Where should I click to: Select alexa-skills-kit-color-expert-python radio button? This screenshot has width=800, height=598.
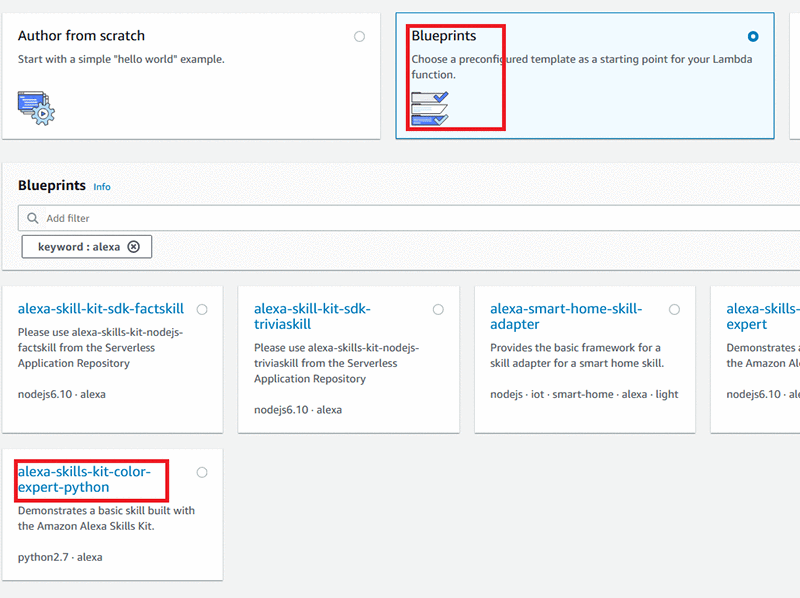tap(202, 472)
